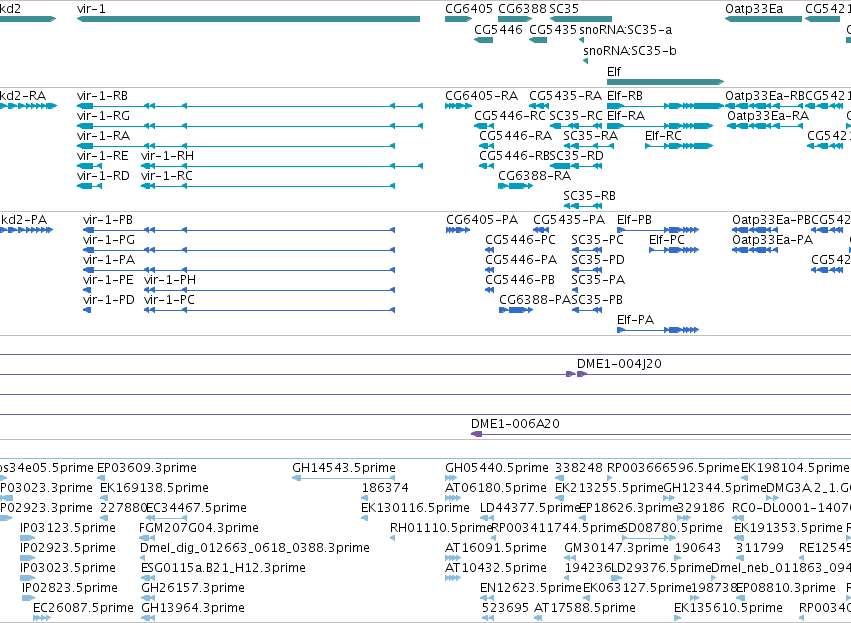Screen dimensions: 851x623
Task: Click transcript label vir-1-RA
Action: click(x=103, y=136)
